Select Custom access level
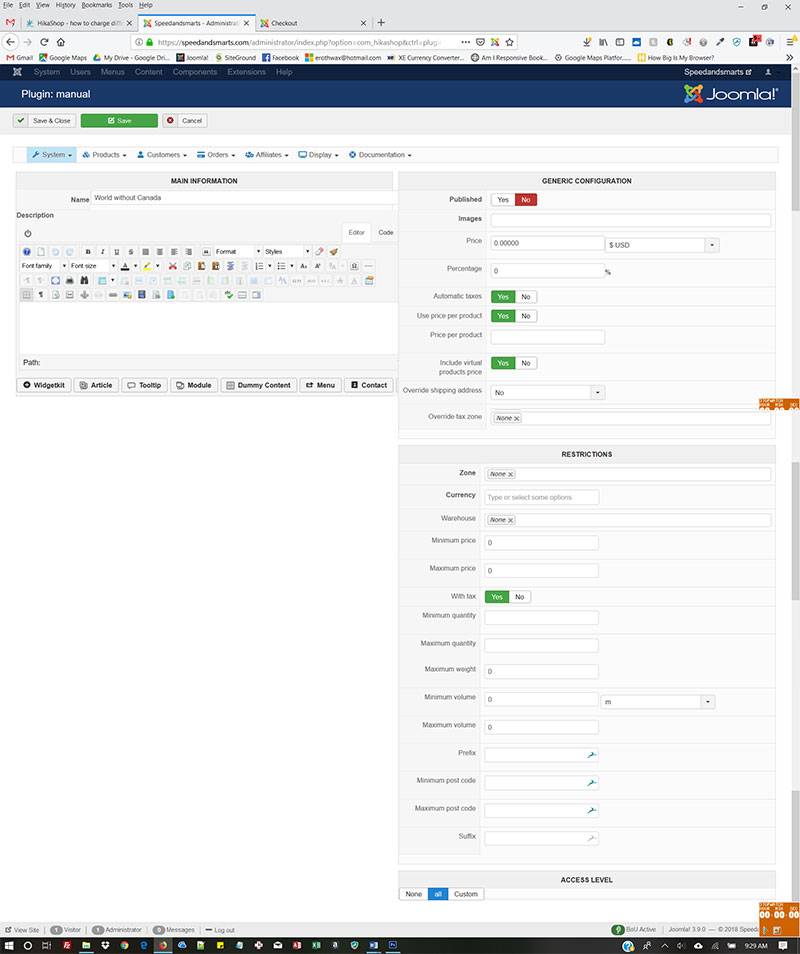 466,894
